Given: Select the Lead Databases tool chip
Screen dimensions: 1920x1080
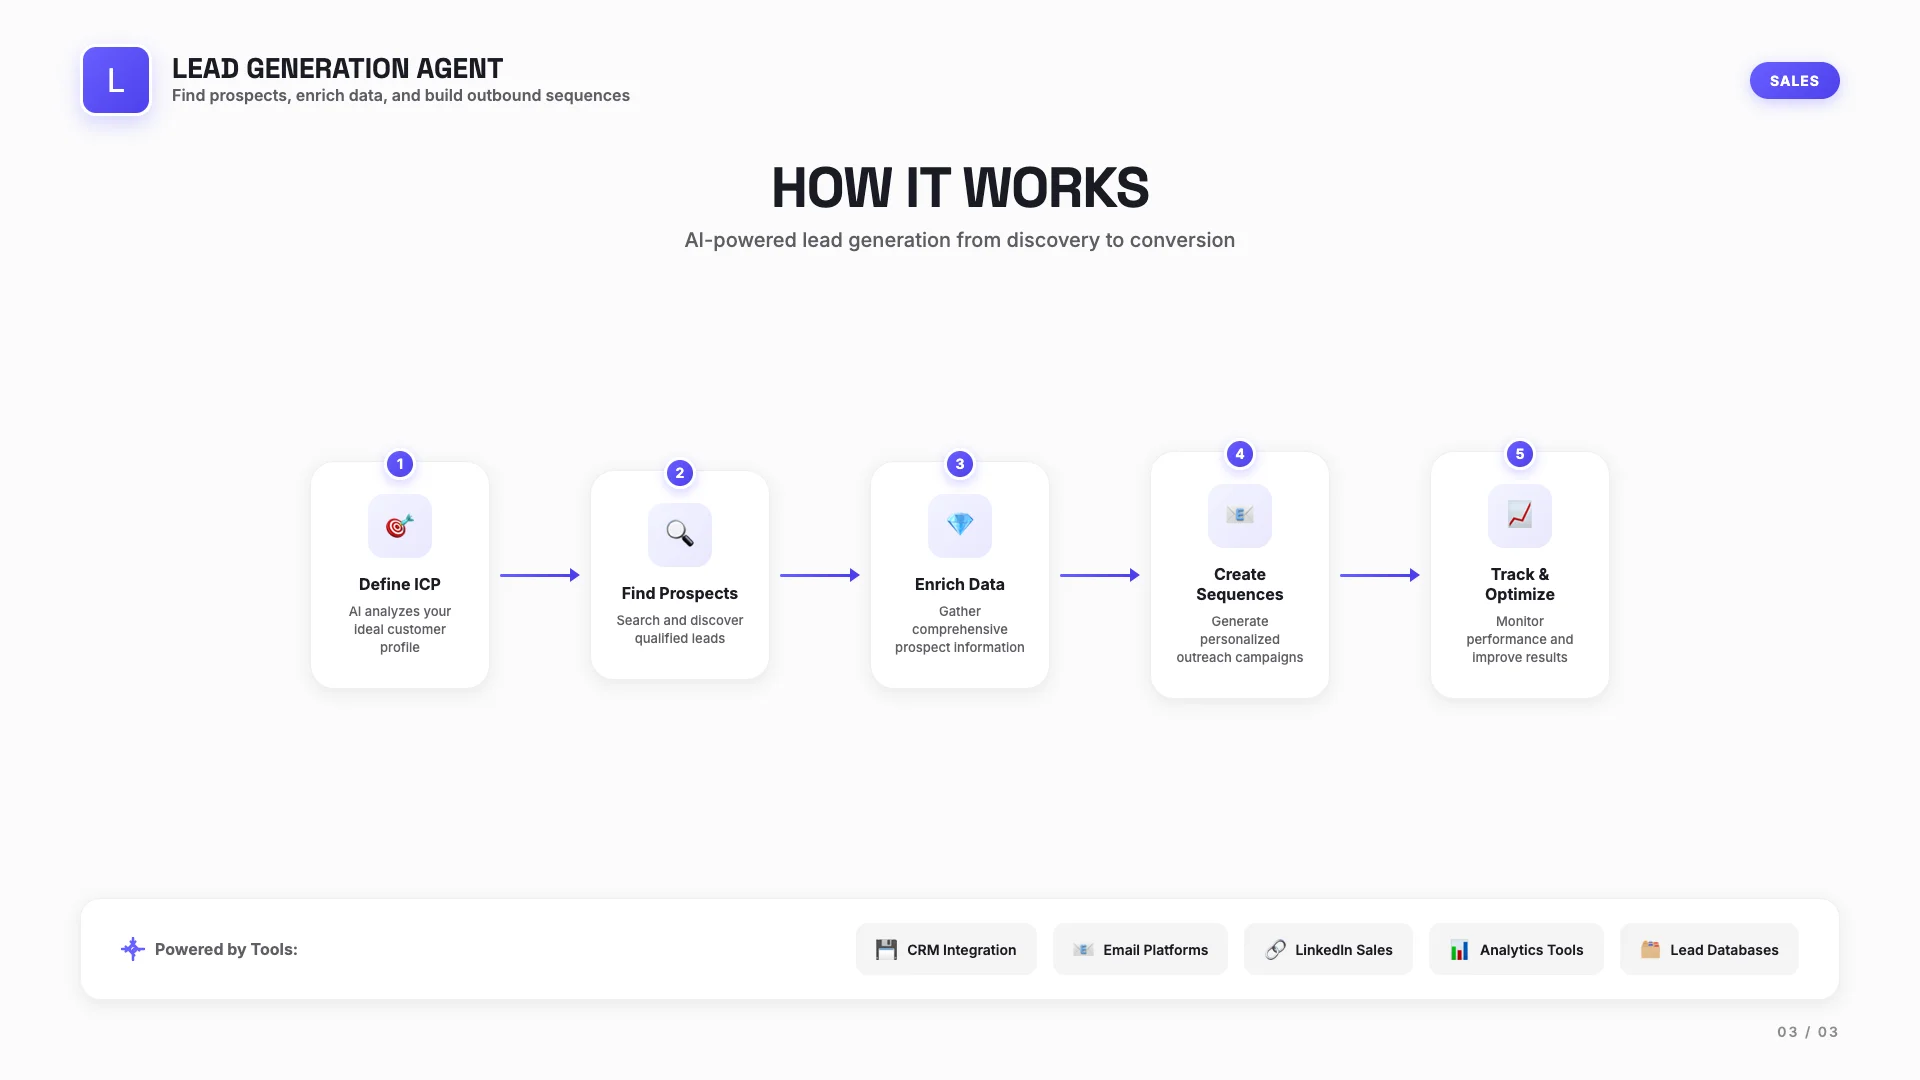Looking at the screenshot, I should click(1709, 950).
